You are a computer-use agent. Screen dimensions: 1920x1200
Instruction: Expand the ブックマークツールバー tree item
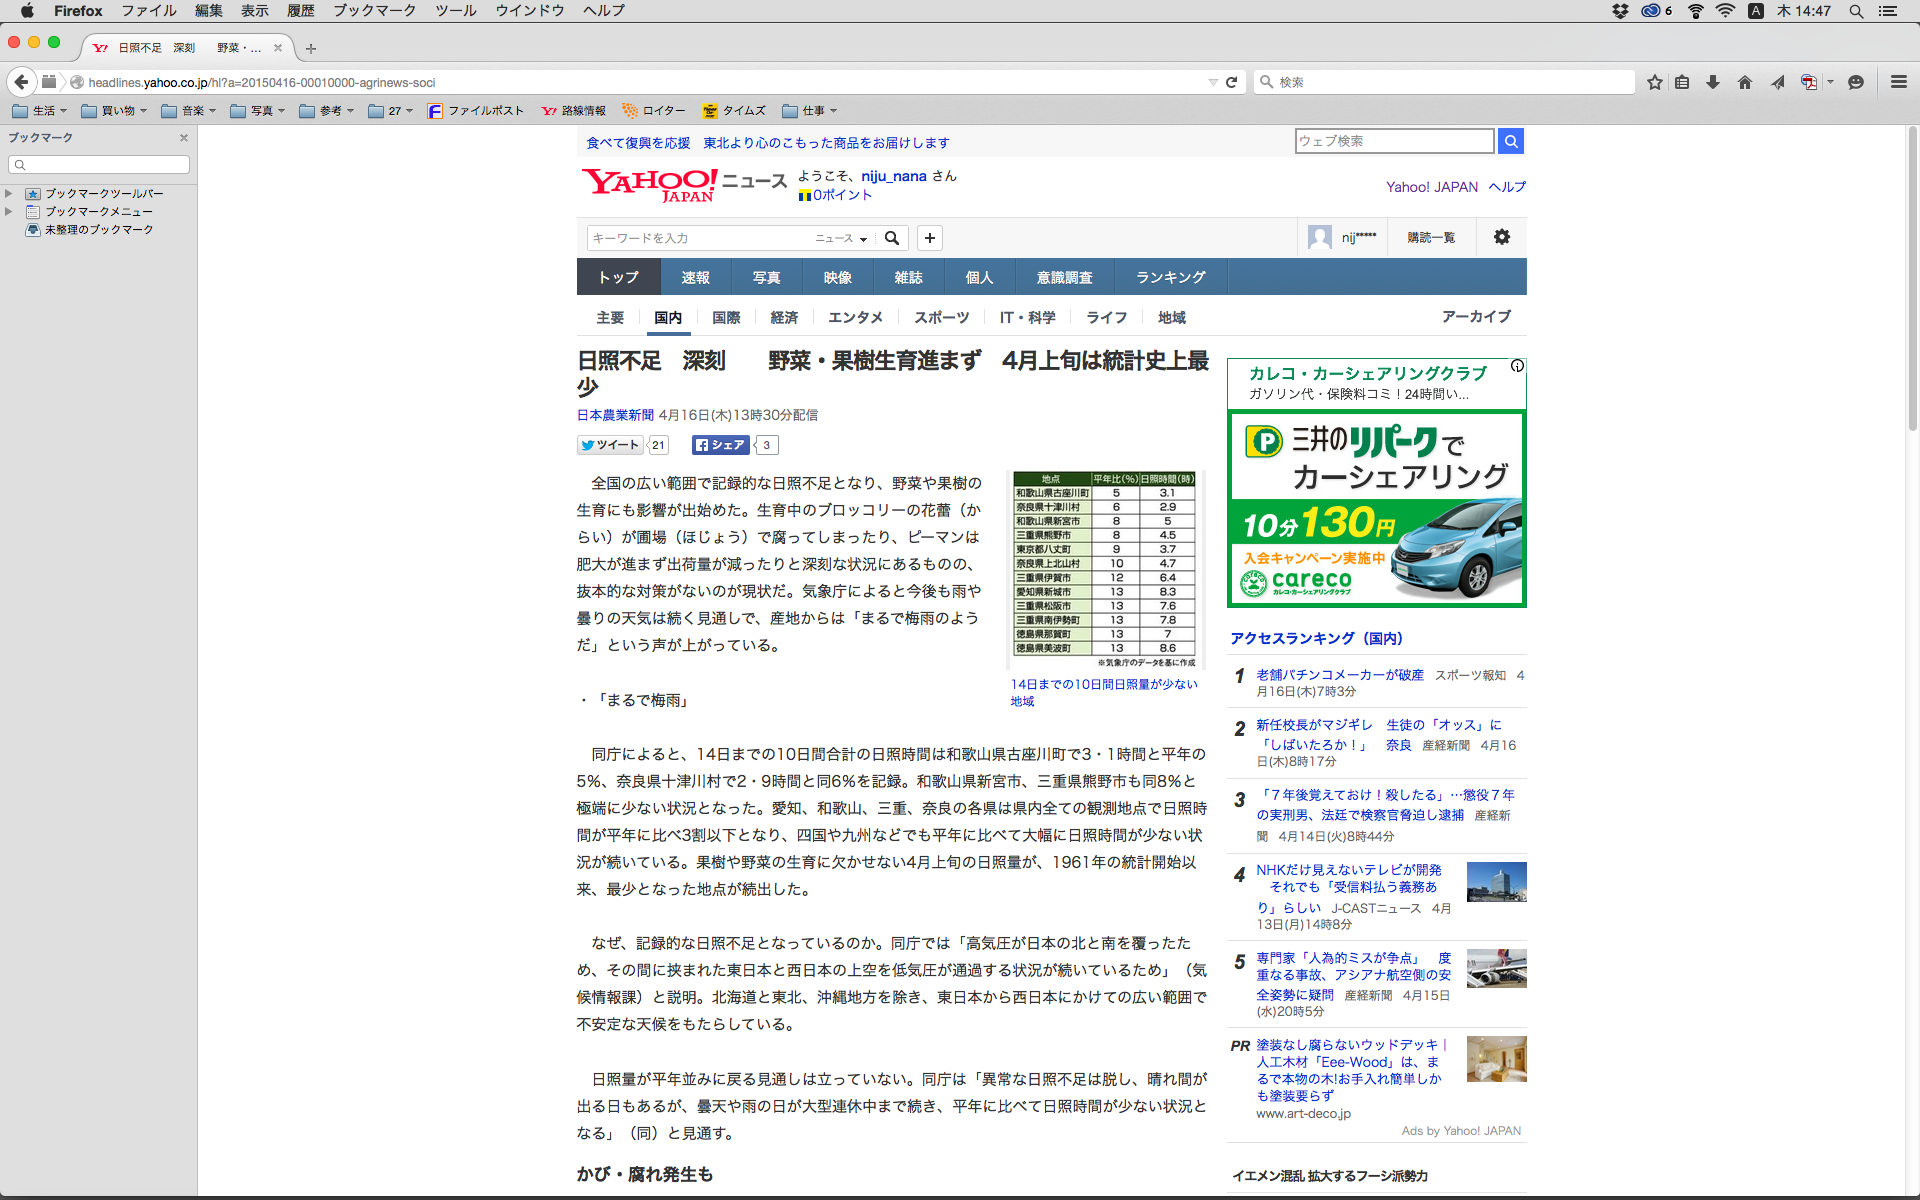coord(9,193)
